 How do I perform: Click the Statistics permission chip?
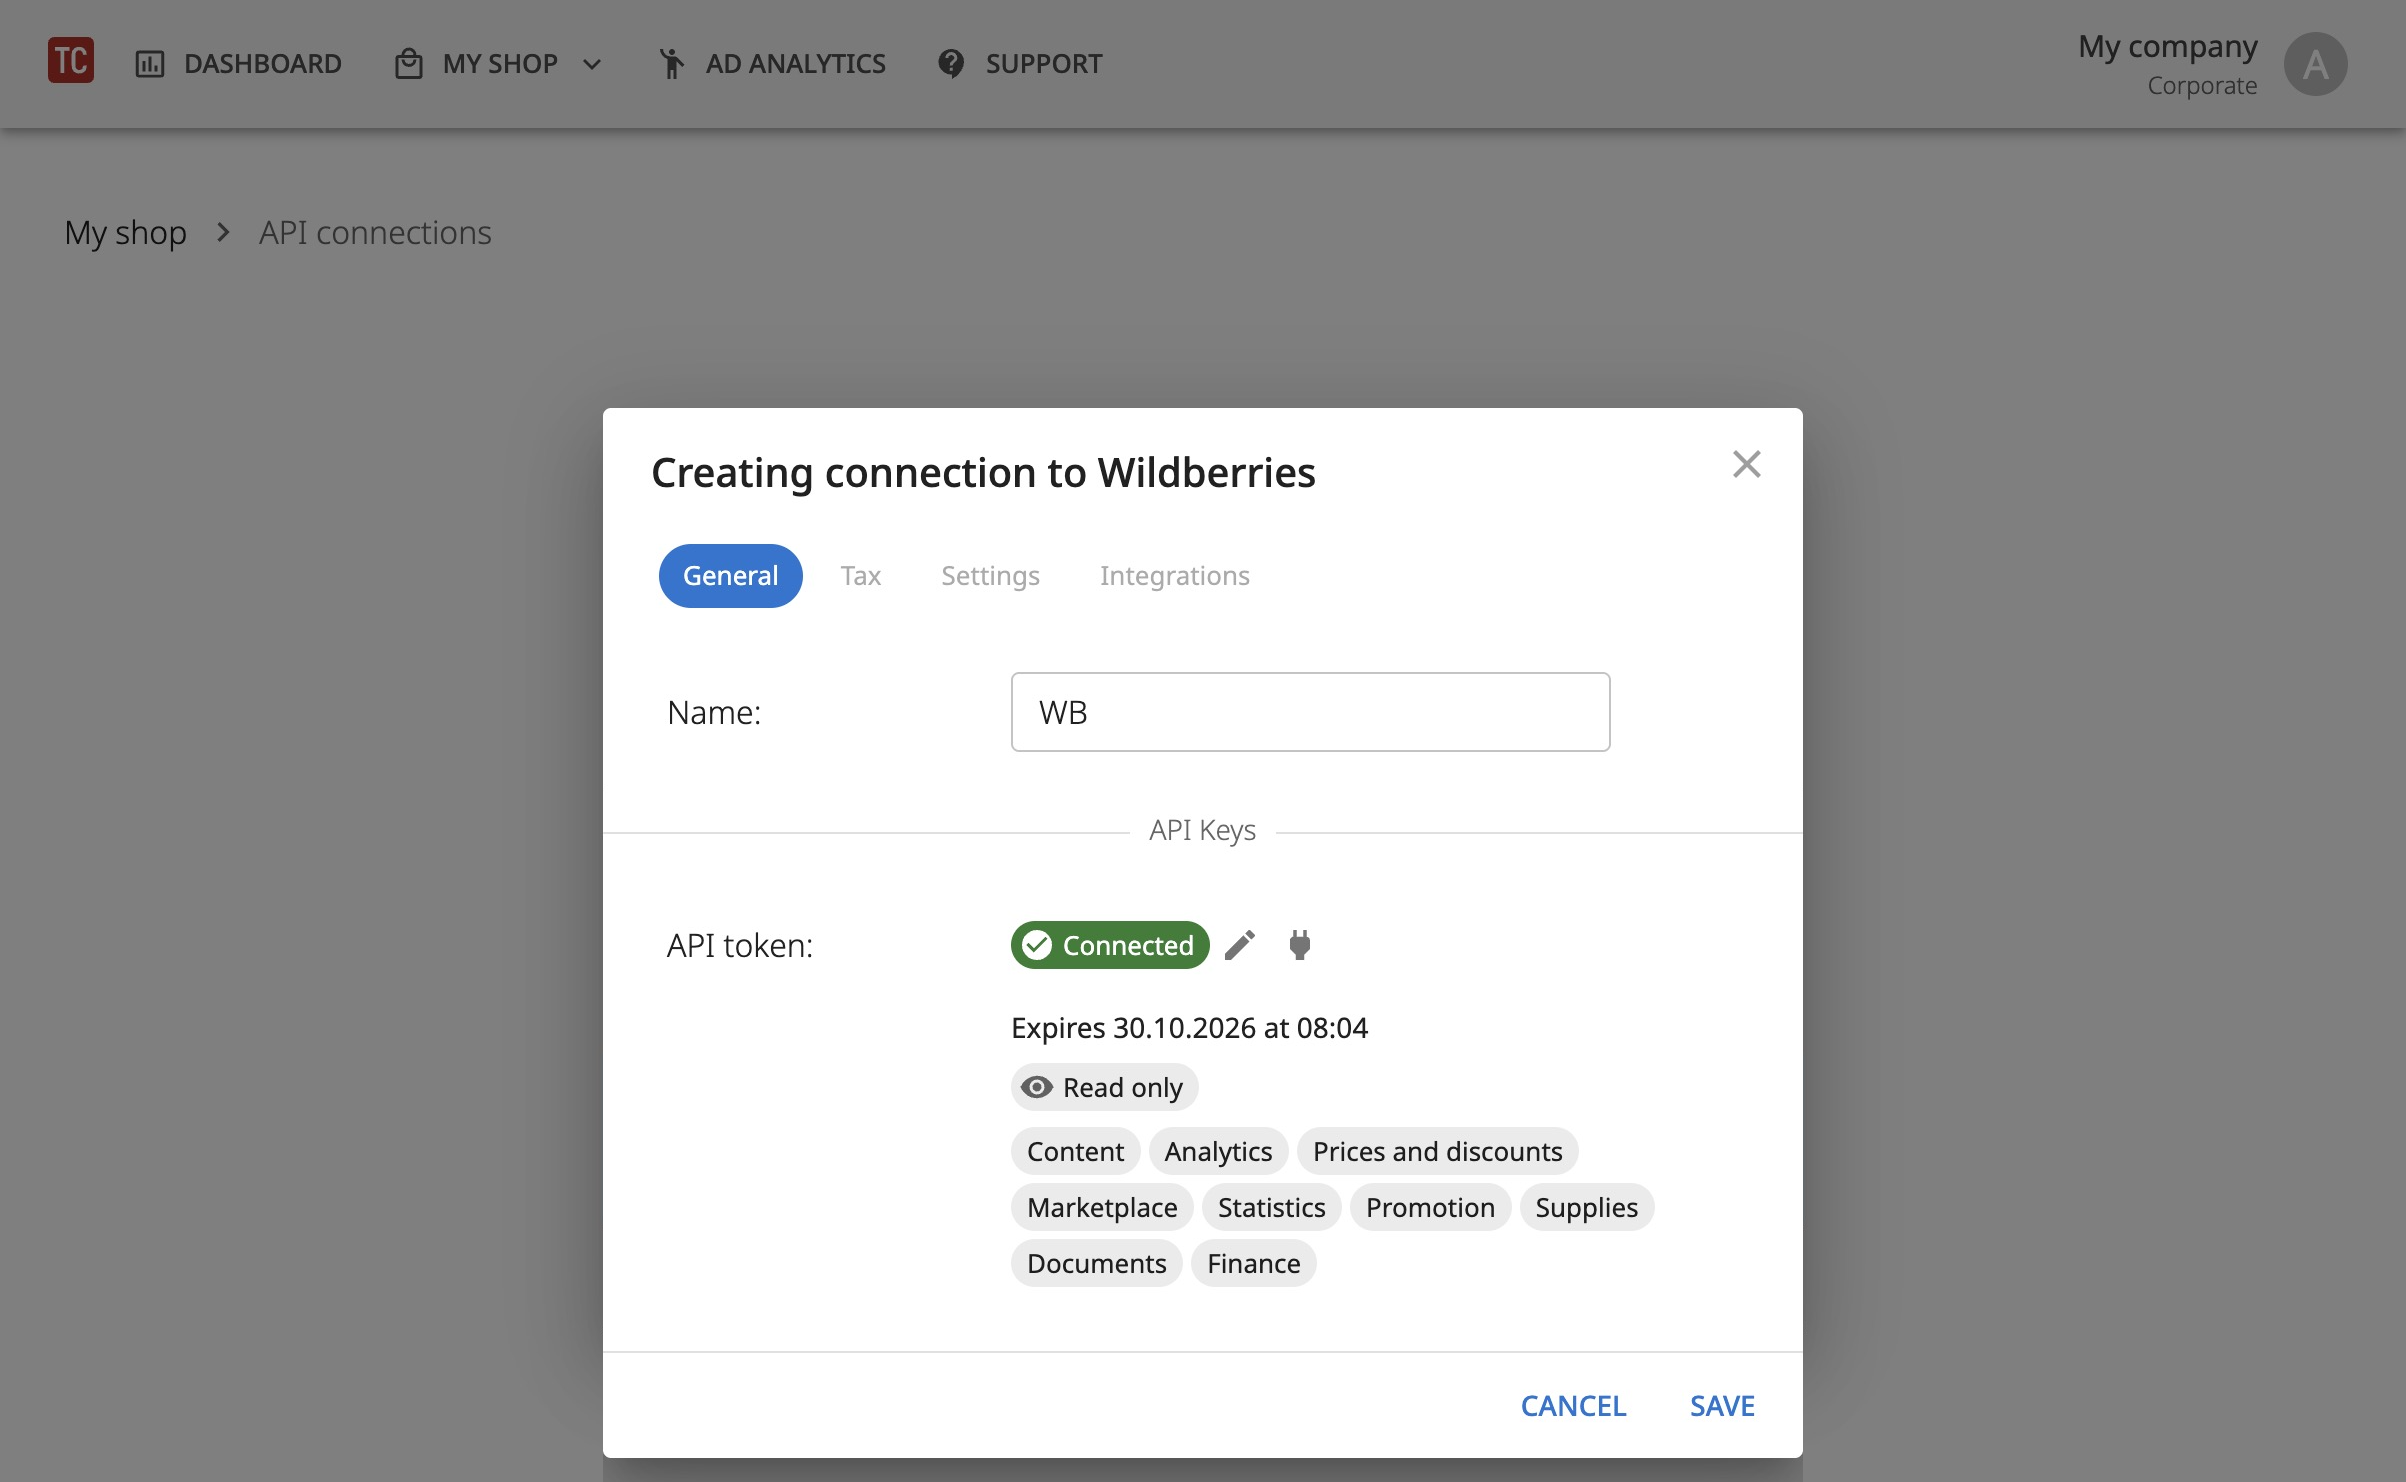pyautogui.click(x=1271, y=1207)
